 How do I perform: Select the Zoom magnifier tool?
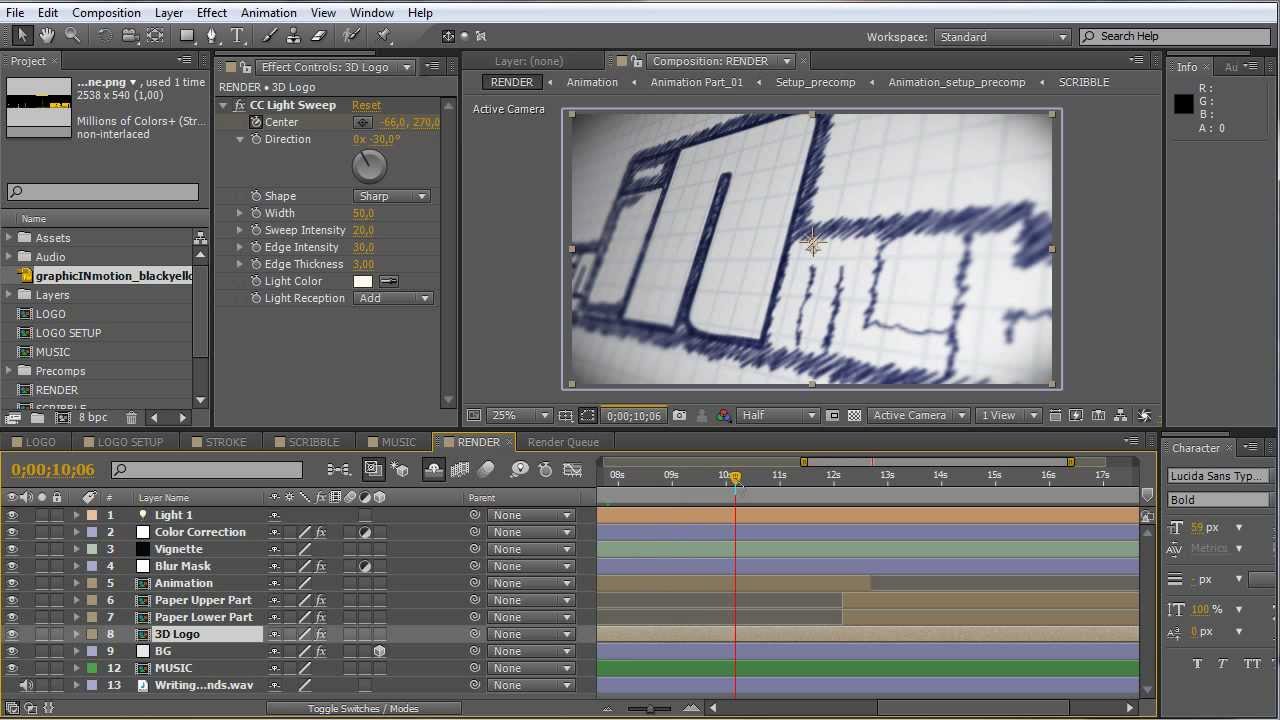click(x=72, y=35)
